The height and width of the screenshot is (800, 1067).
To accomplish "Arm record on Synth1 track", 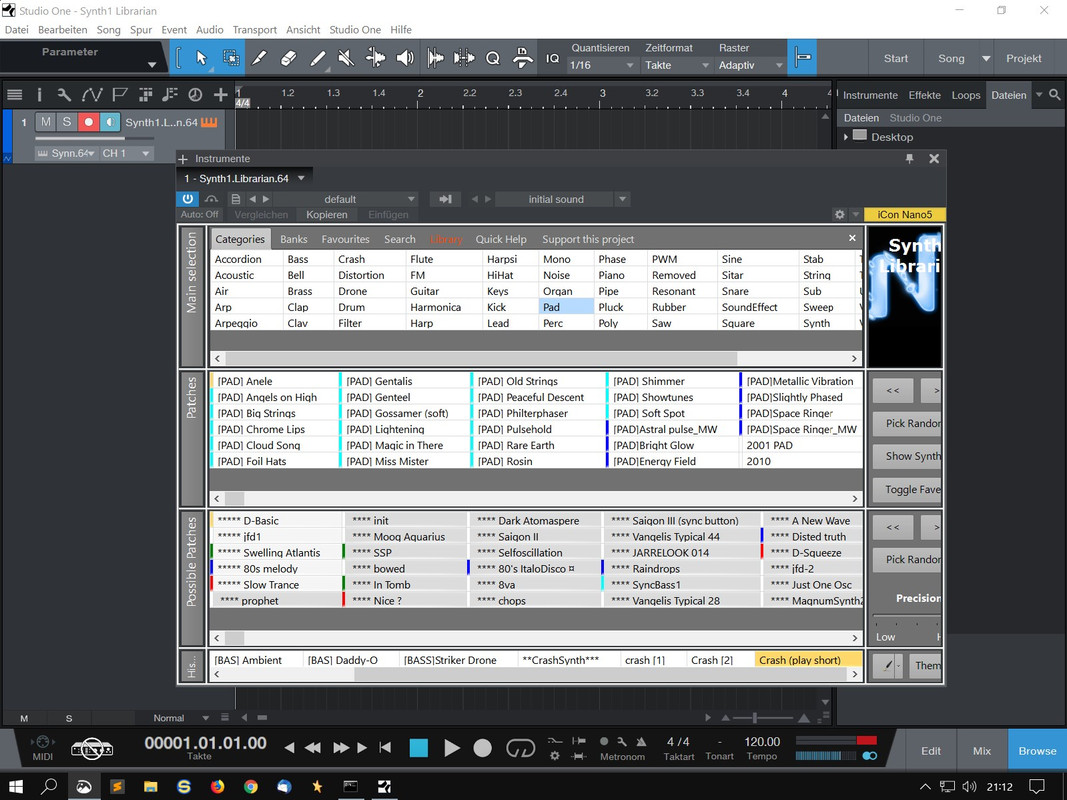I will (88, 122).
